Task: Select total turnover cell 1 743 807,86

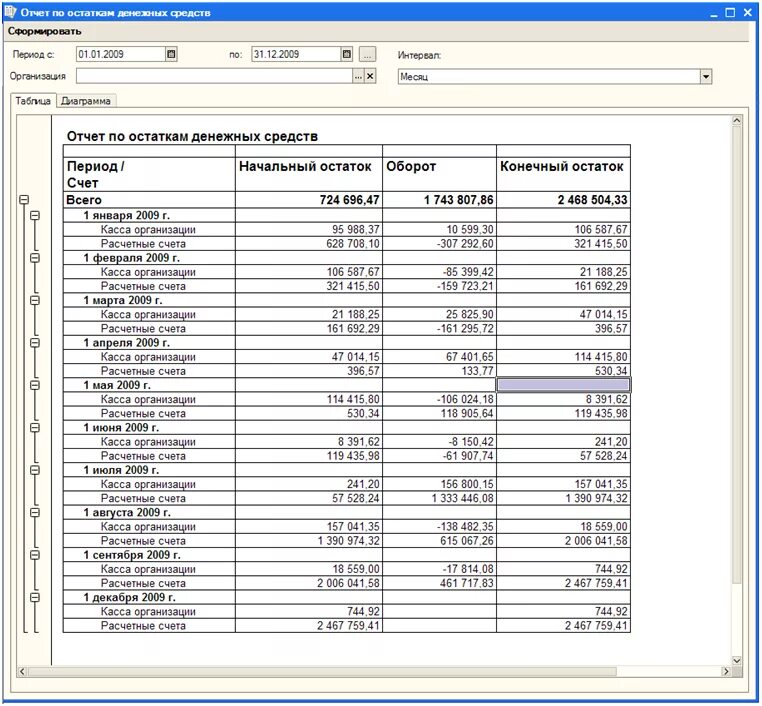Action: point(439,200)
